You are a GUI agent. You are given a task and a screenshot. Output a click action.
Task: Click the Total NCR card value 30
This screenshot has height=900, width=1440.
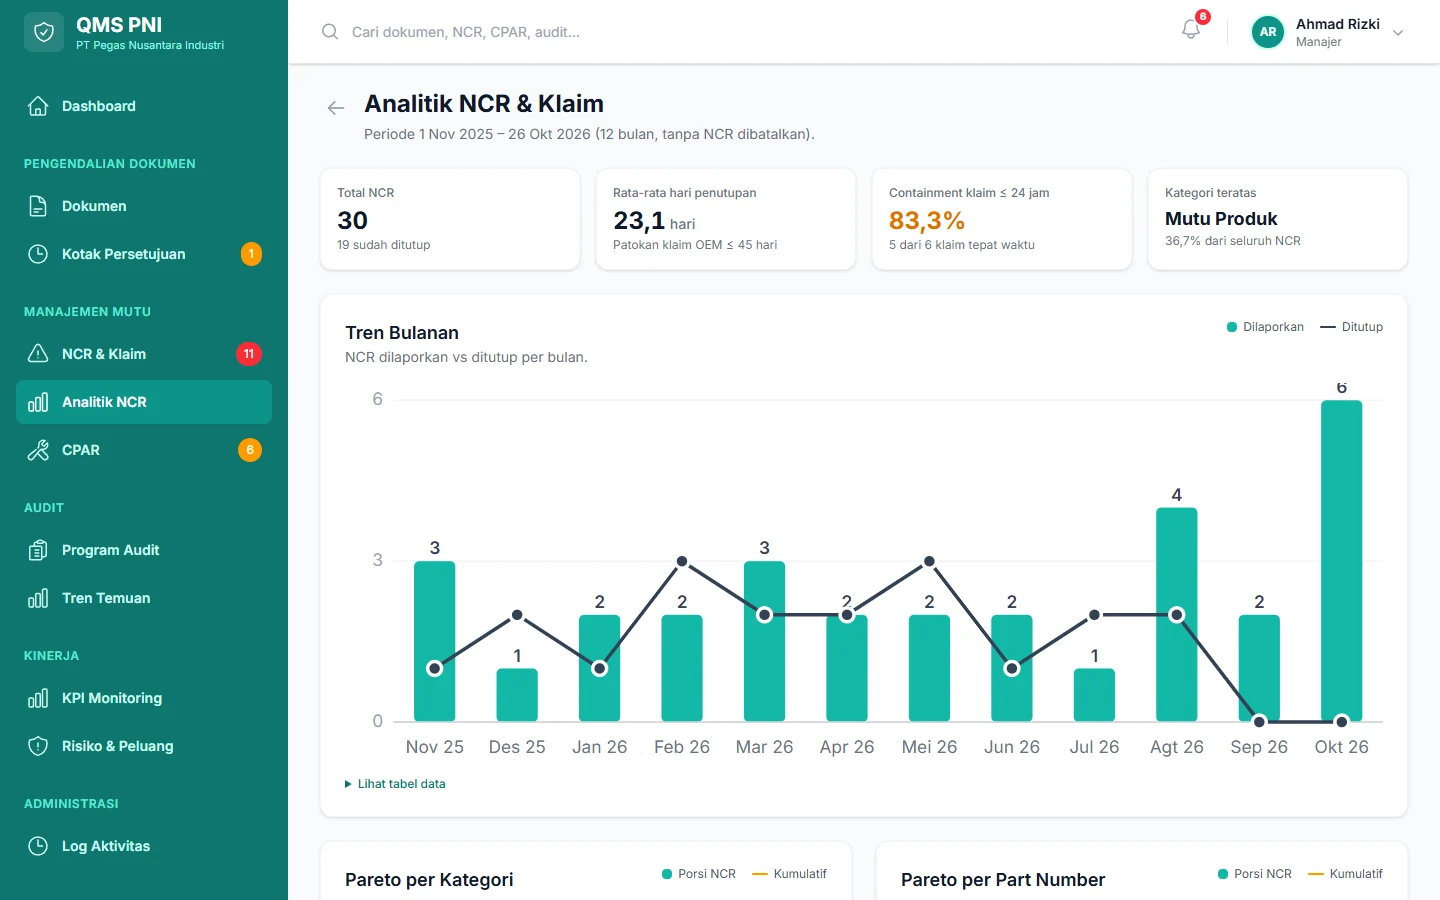(352, 220)
